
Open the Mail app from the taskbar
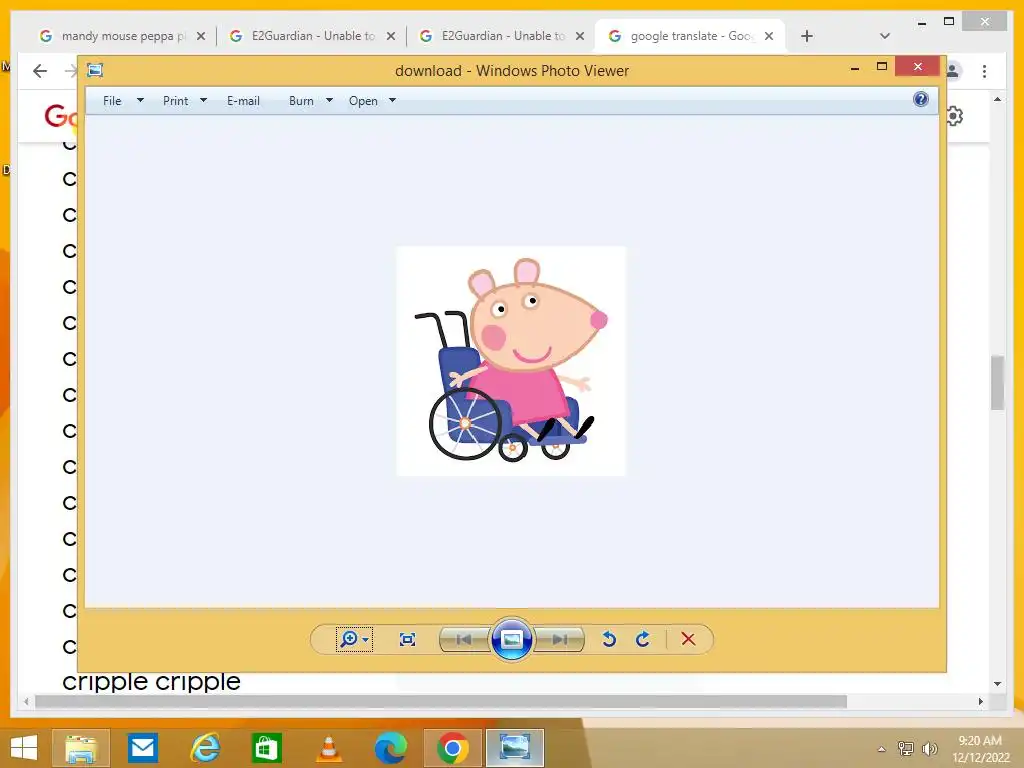pos(143,748)
